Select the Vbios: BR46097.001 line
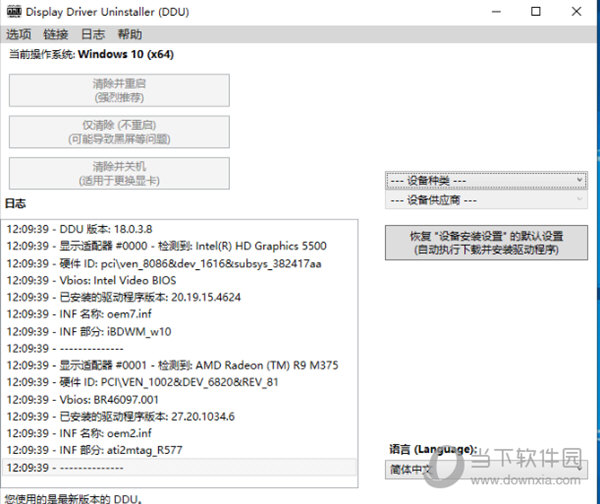Image resolution: width=600 pixels, height=504 pixels. [179, 399]
